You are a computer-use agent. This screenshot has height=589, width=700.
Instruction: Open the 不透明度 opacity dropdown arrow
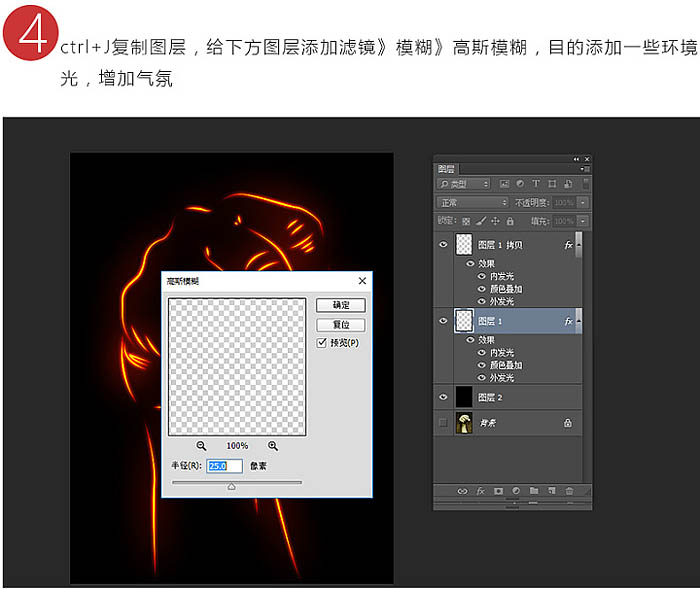[x=583, y=203]
